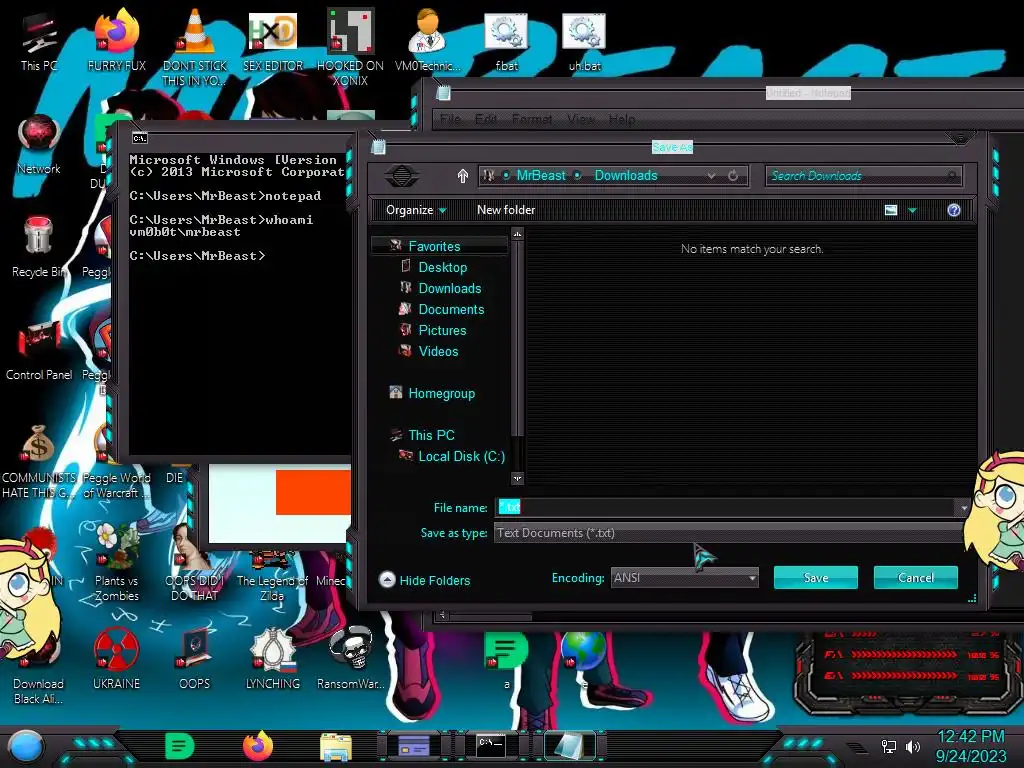Open the OOPS desktop shortcut
The image size is (1024, 768).
tap(195, 658)
